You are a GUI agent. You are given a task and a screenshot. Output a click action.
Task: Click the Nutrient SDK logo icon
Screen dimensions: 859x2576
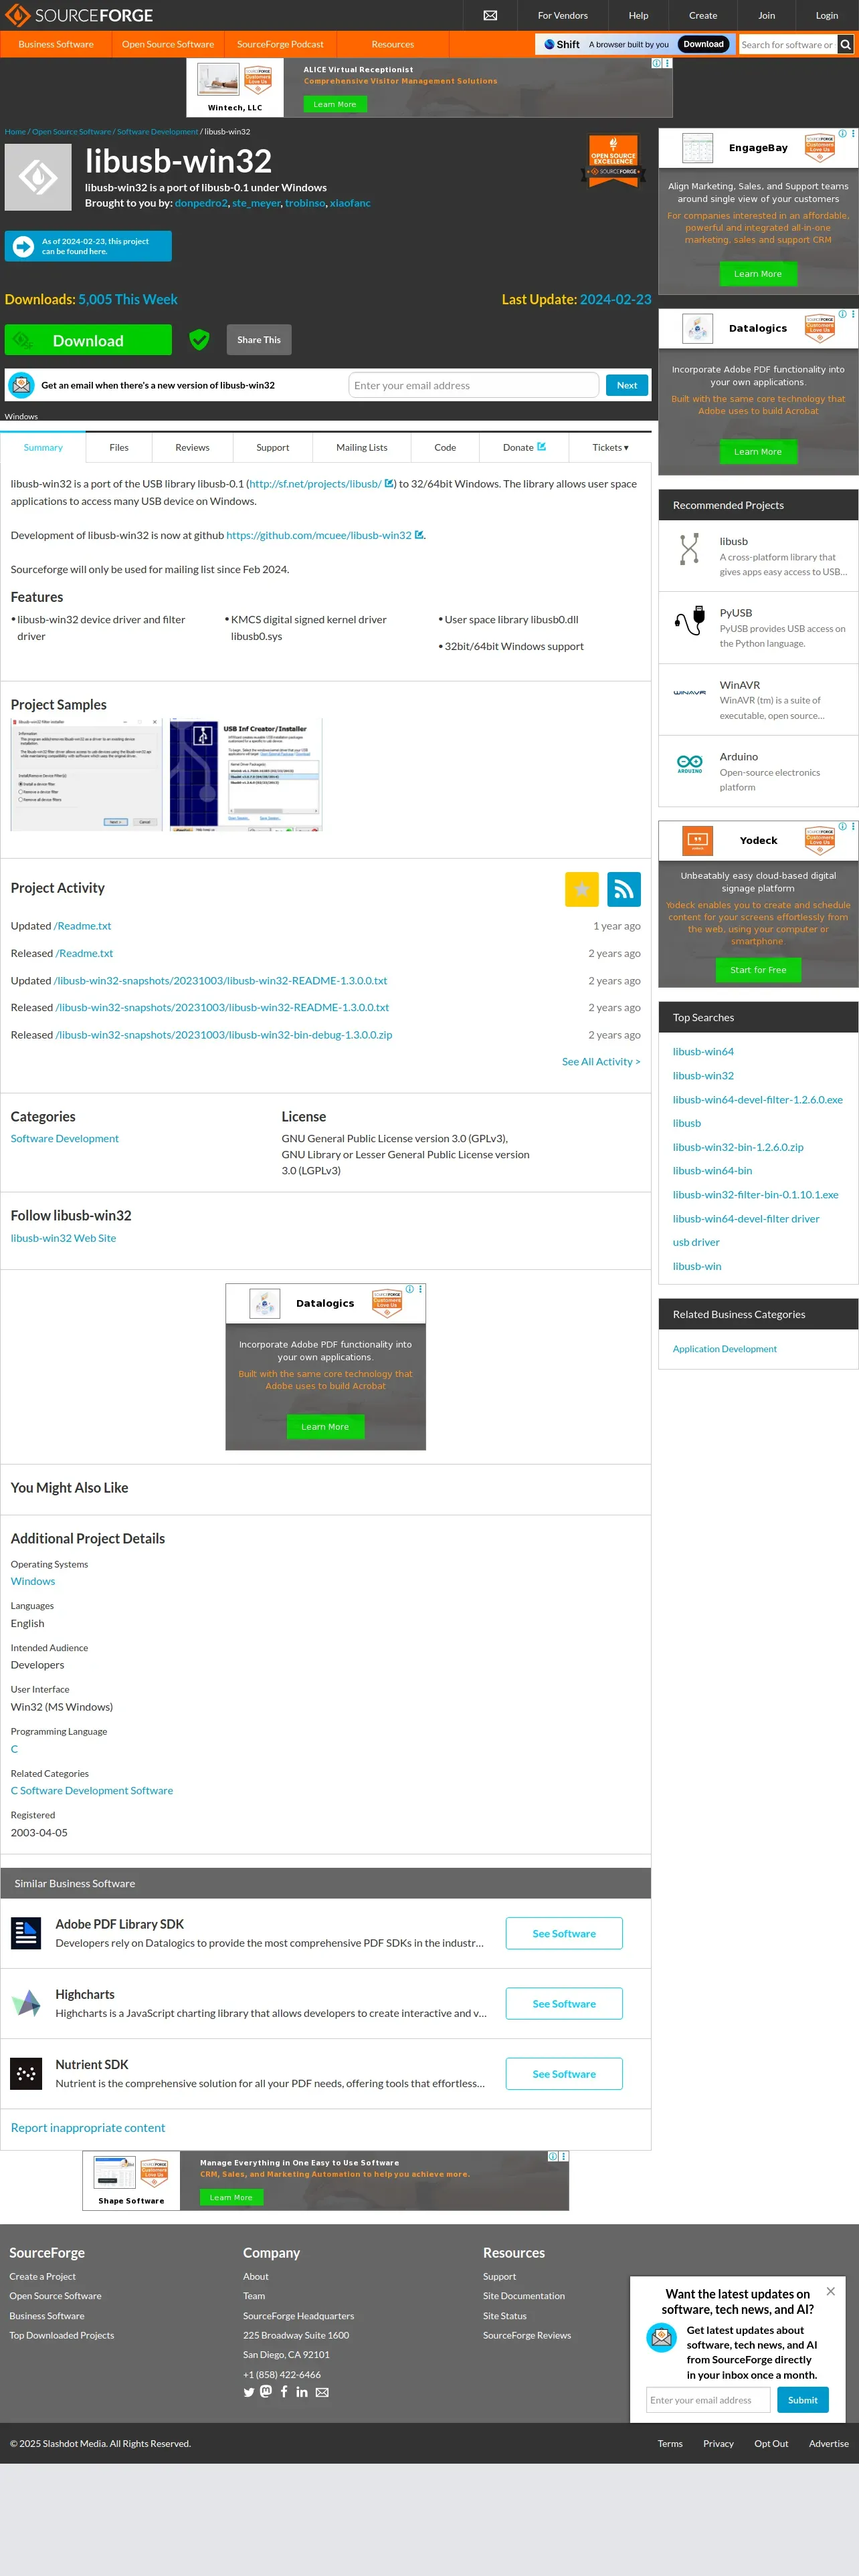(26, 2073)
